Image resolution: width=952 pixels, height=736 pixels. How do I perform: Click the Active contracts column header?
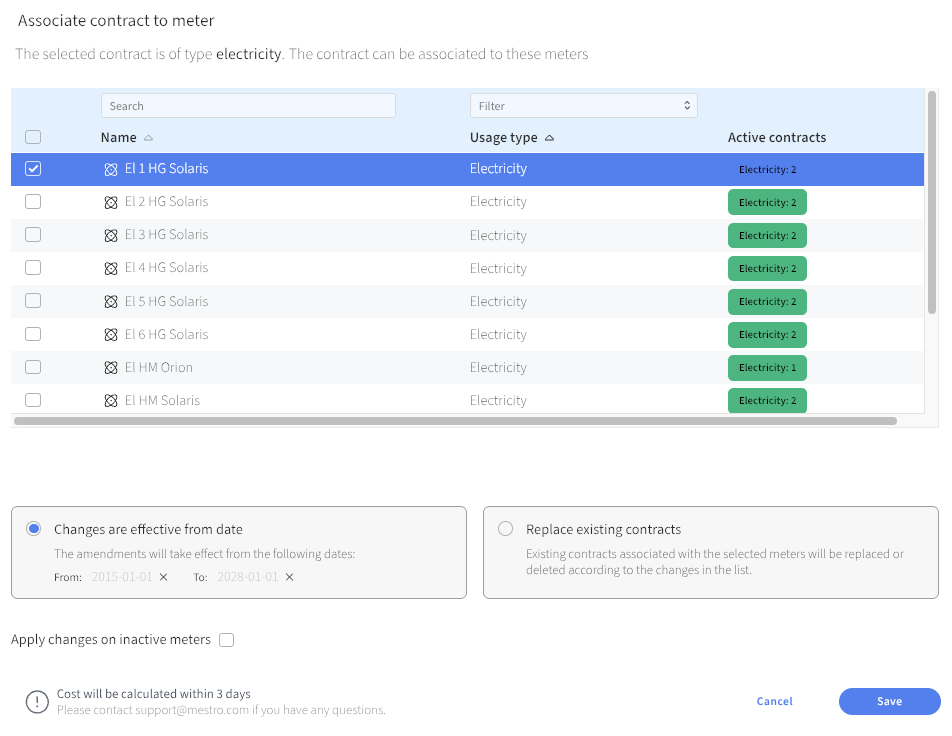pos(777,138)
